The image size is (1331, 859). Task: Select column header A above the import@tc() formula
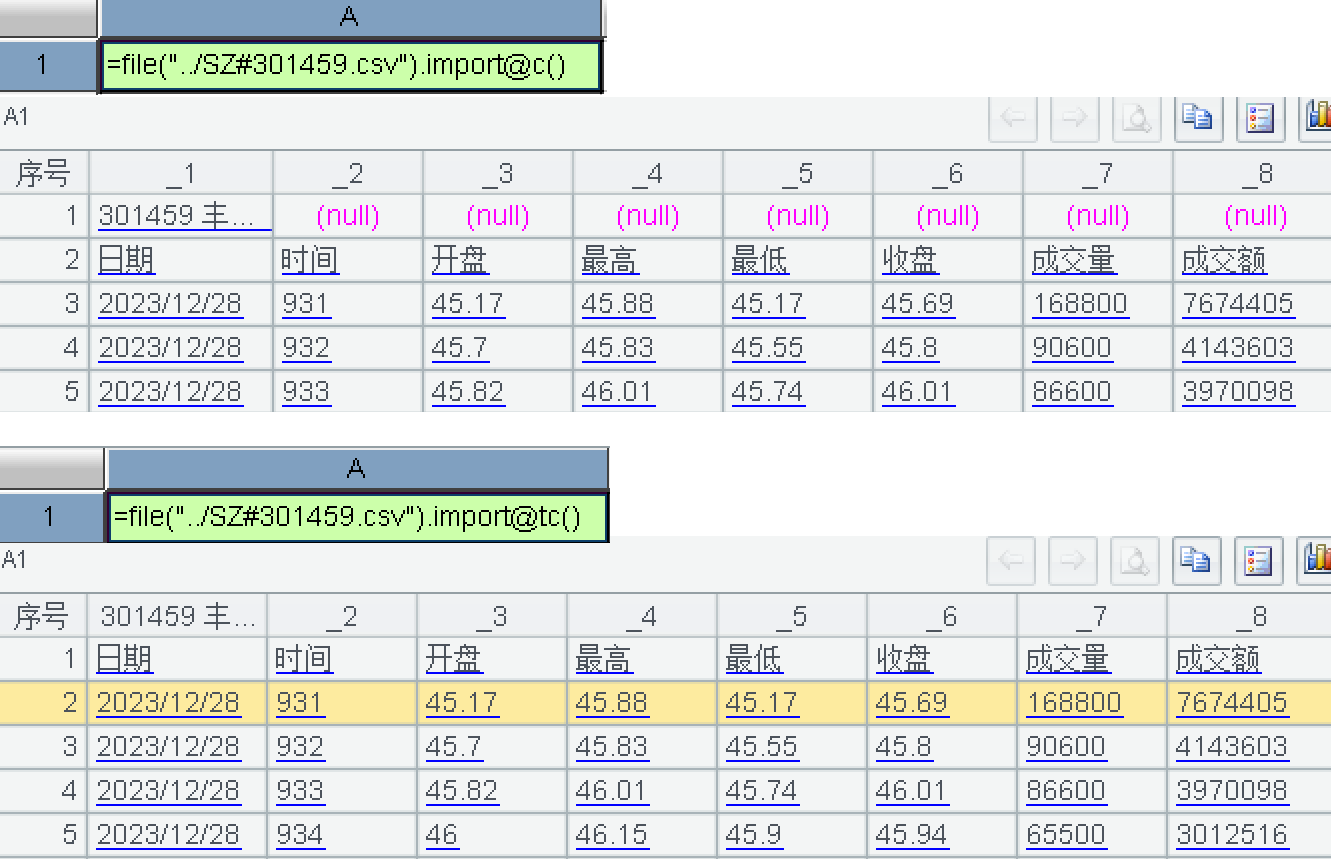[357, 467]
